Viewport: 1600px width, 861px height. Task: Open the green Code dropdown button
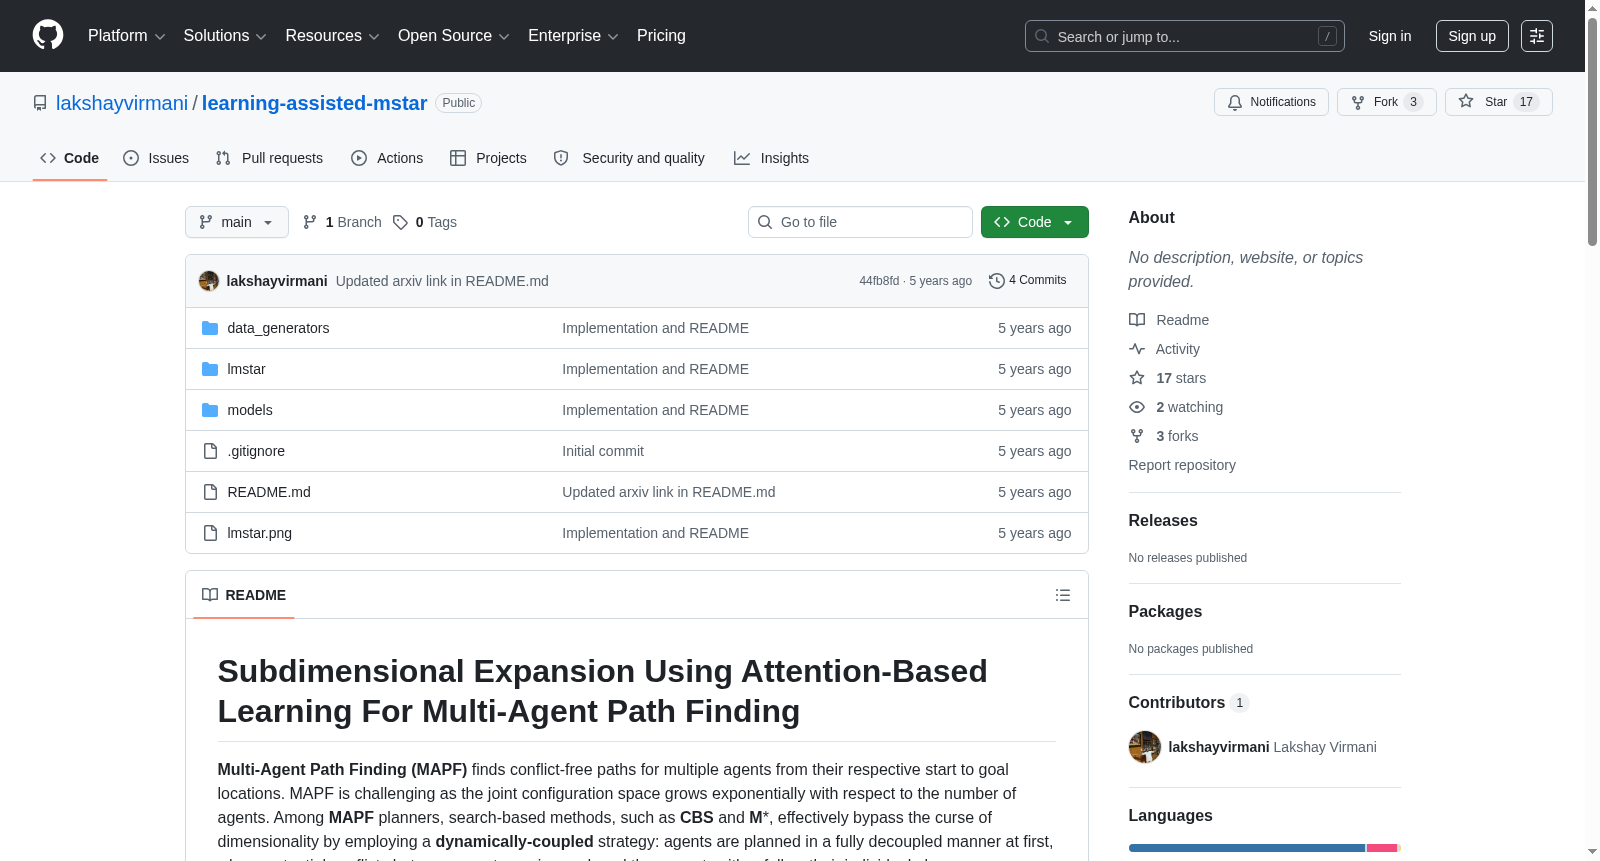[x=1035, y=222]
